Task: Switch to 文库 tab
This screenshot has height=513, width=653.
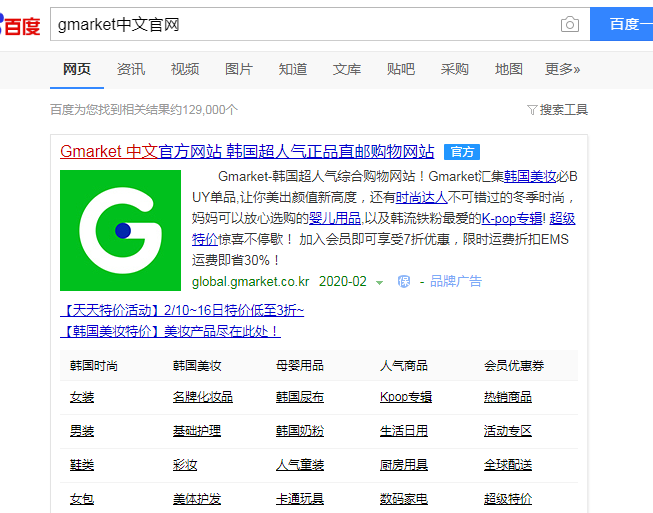Action: [346, 69]
